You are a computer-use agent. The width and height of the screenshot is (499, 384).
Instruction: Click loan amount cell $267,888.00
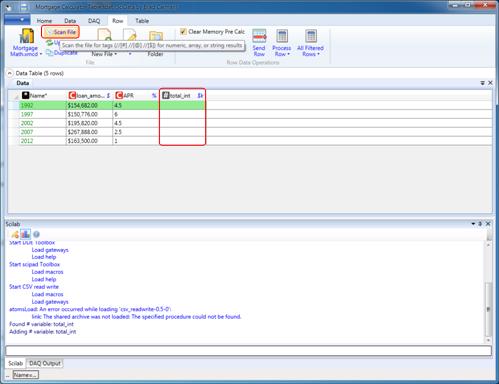point(90,132)
